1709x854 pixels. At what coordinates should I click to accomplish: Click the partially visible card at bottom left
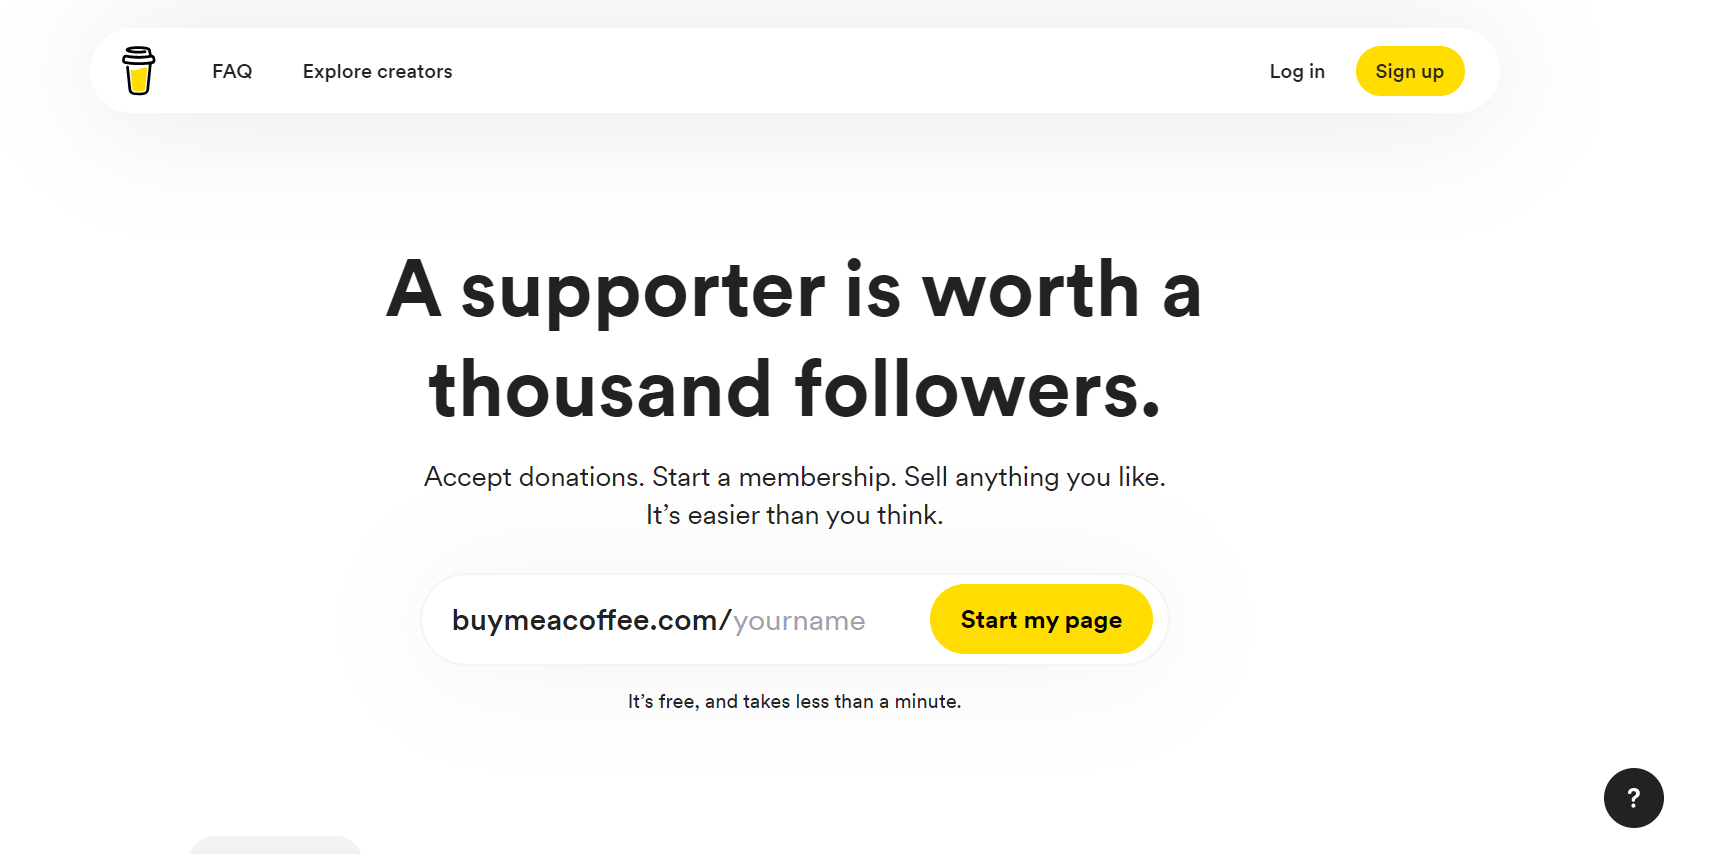click(274, 848)
